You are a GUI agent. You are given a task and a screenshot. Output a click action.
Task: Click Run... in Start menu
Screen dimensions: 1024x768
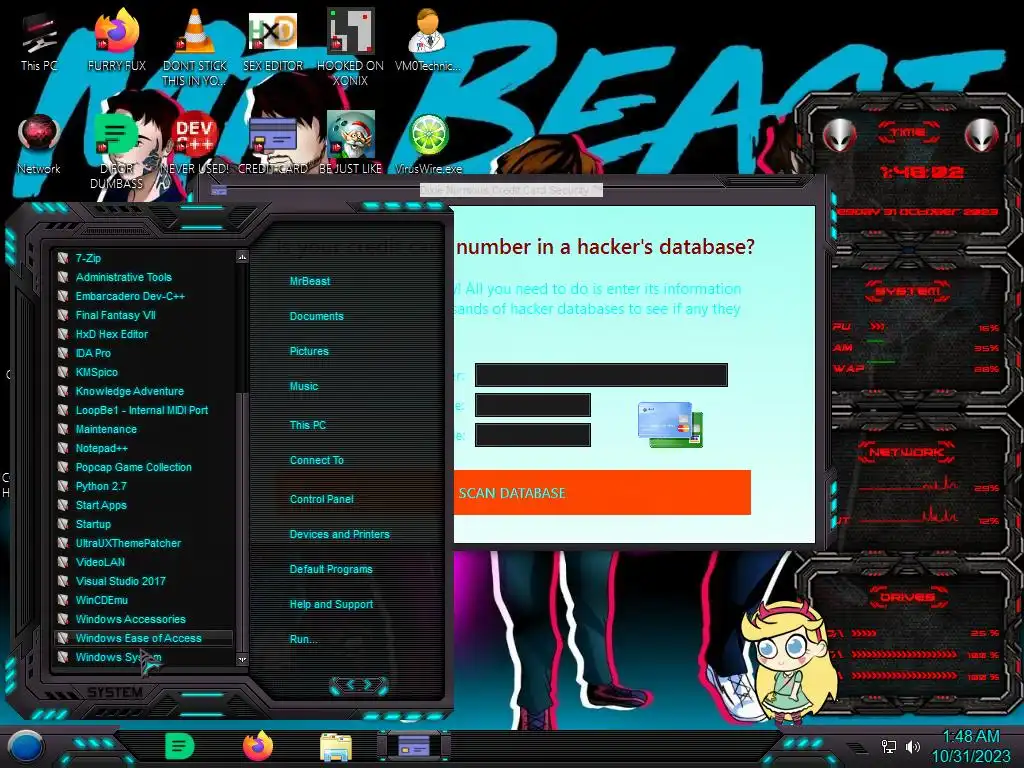click(303, 639)
